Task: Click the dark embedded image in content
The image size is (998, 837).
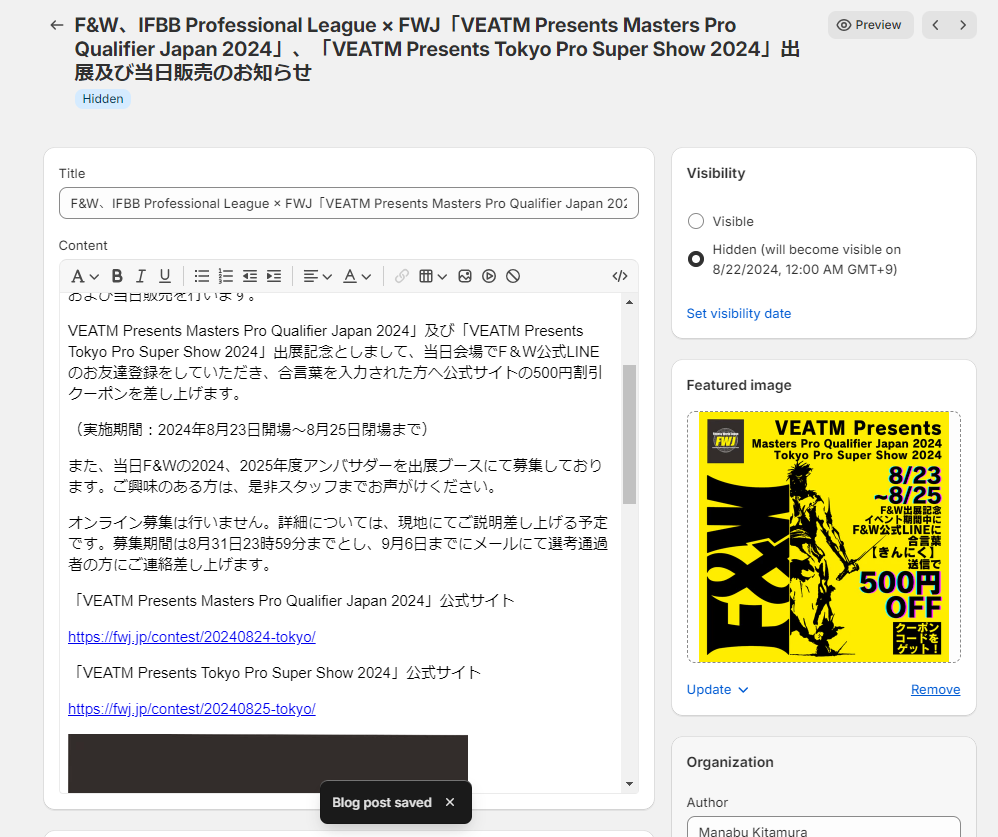Action: coord(268,764)
